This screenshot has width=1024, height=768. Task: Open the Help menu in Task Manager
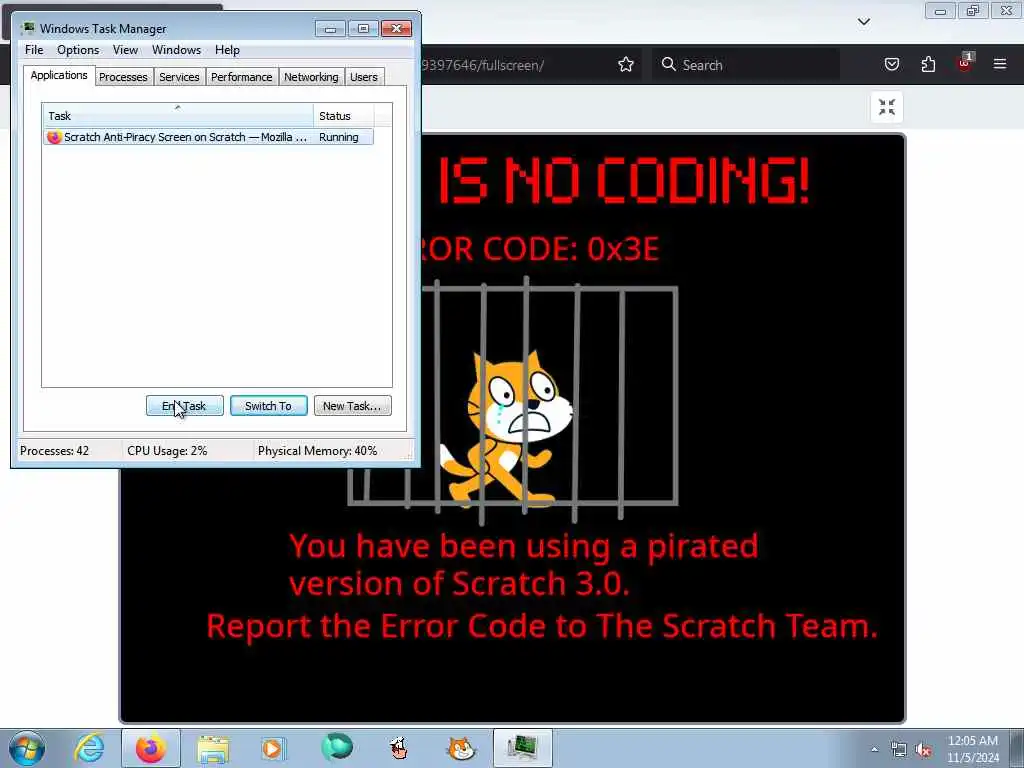(x=227, y=50)
